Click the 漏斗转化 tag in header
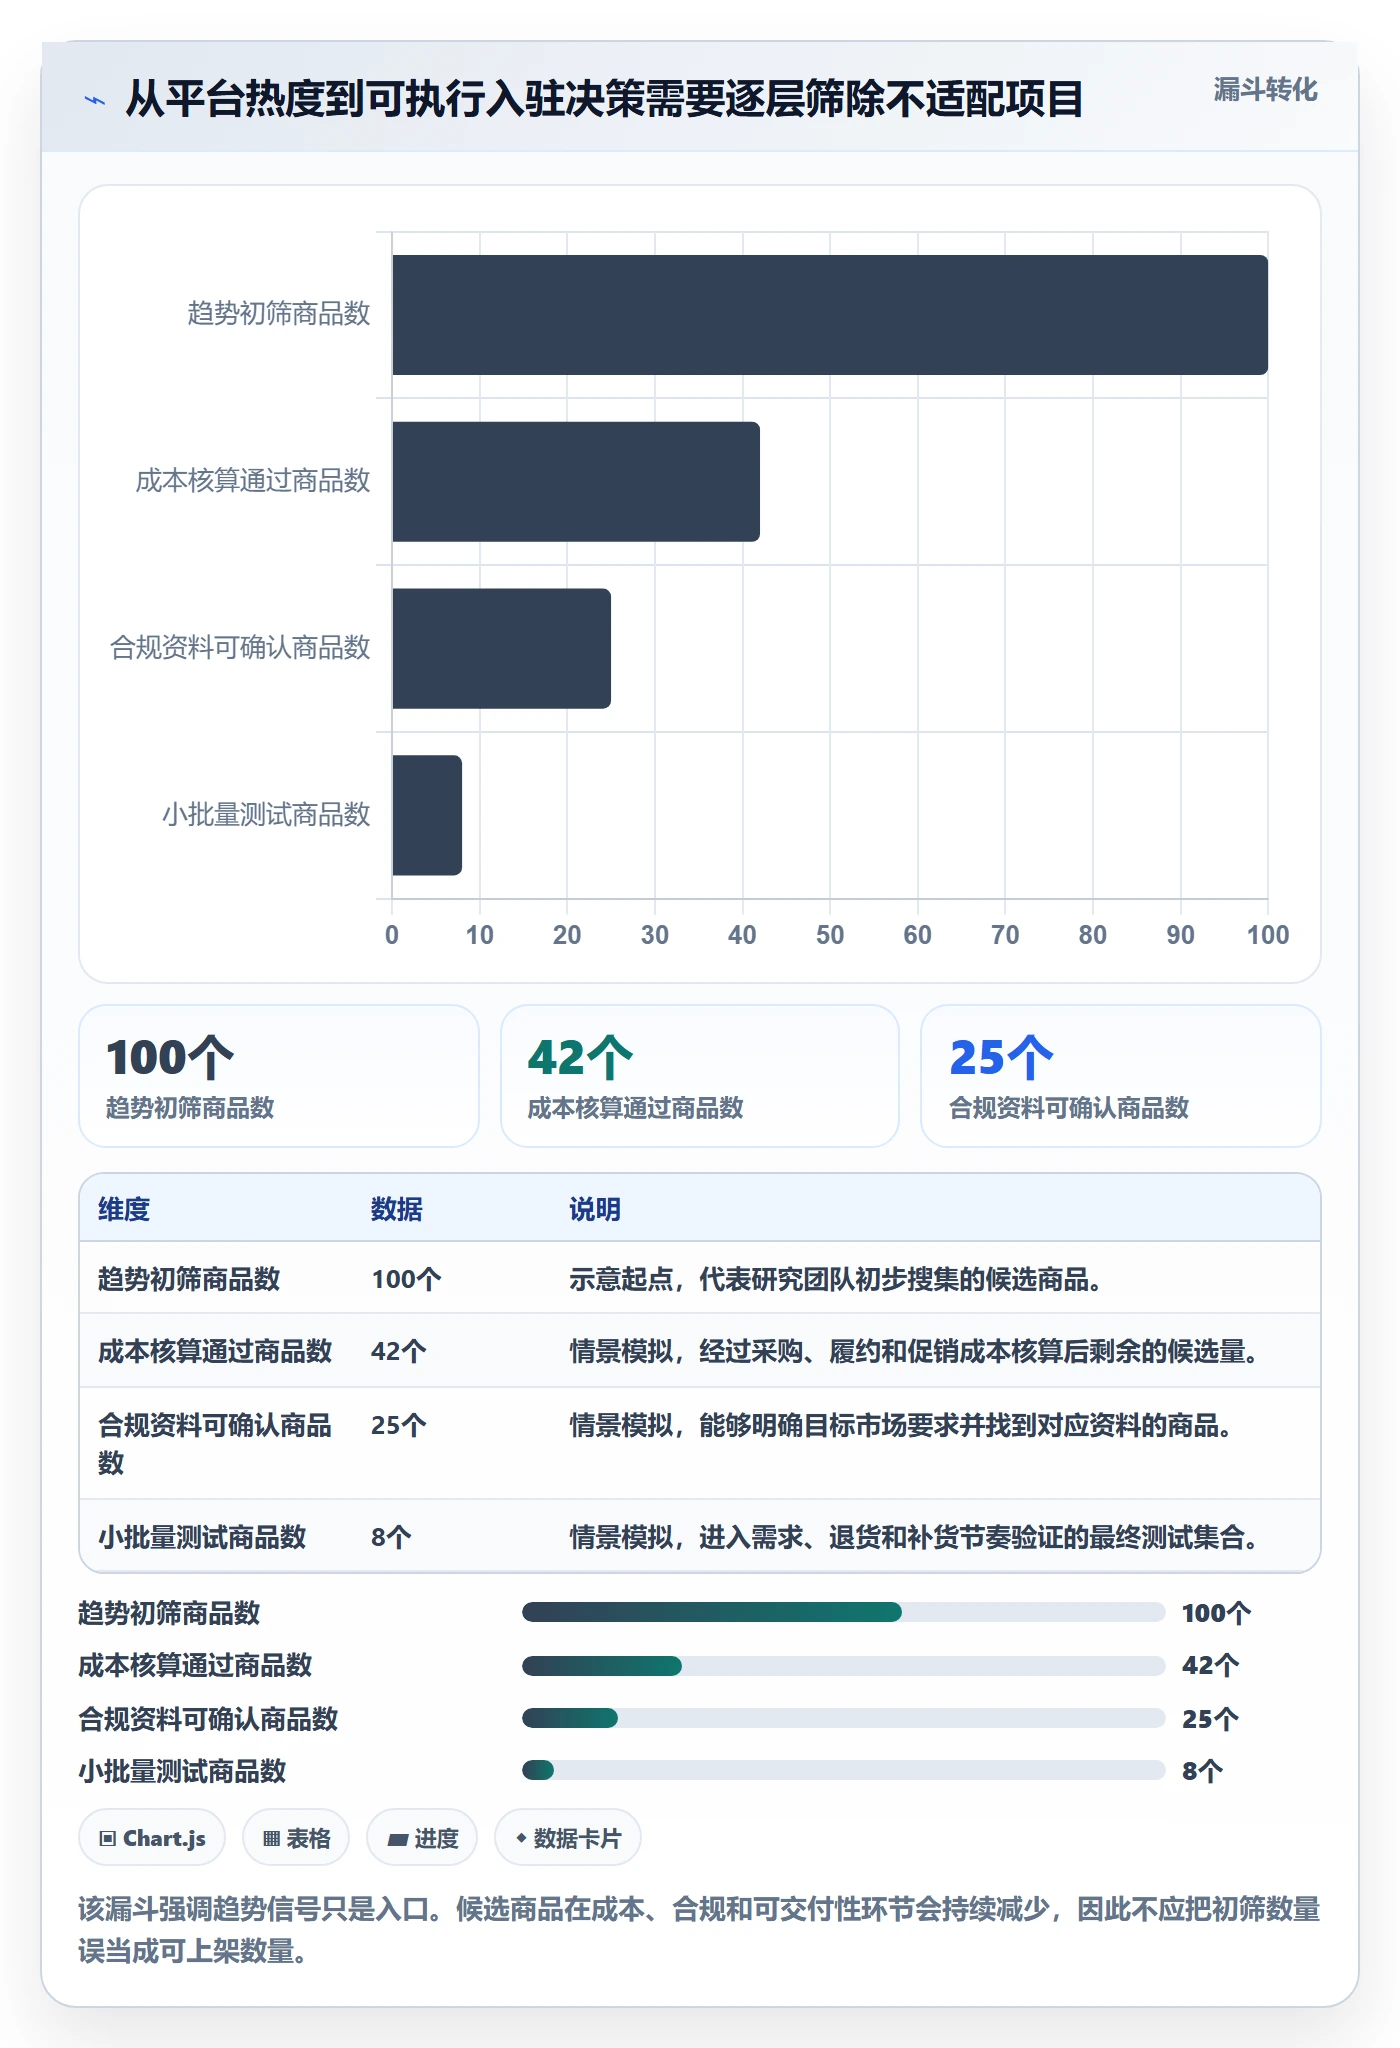The image size is (1400, 2048). [x=1265, y=90]
